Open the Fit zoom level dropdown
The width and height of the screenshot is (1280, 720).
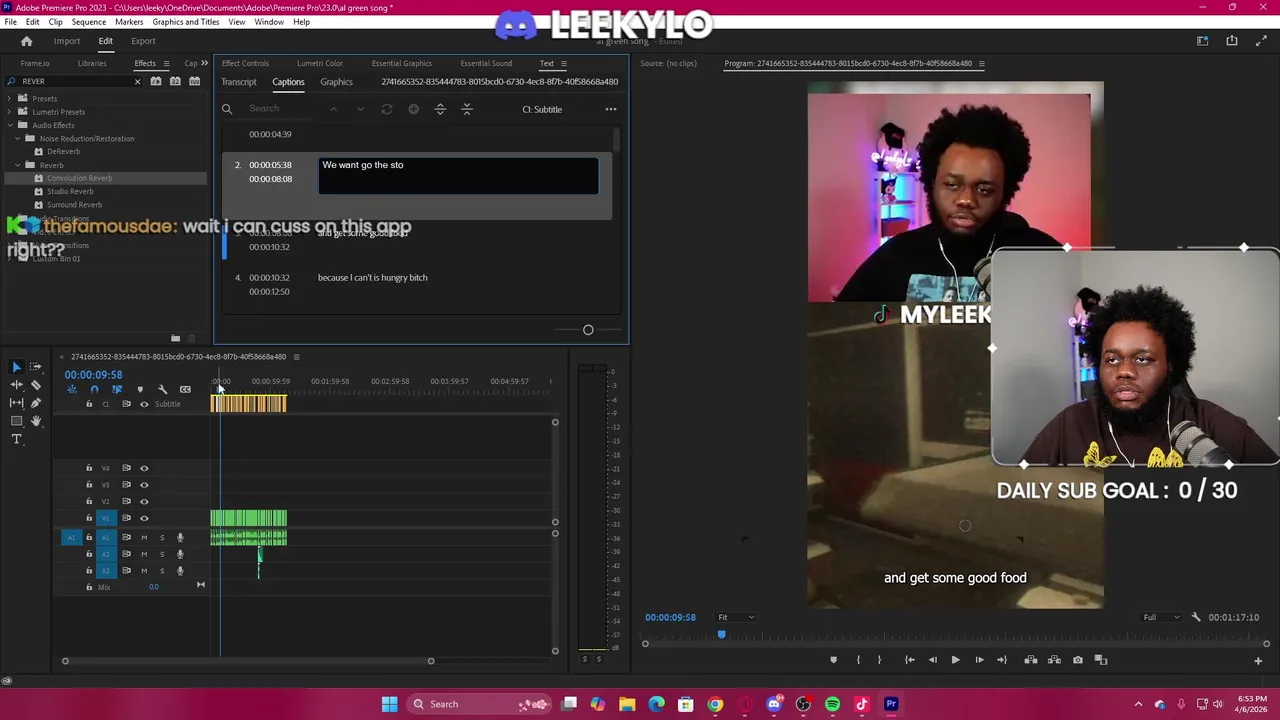click(x=736, y=617)
